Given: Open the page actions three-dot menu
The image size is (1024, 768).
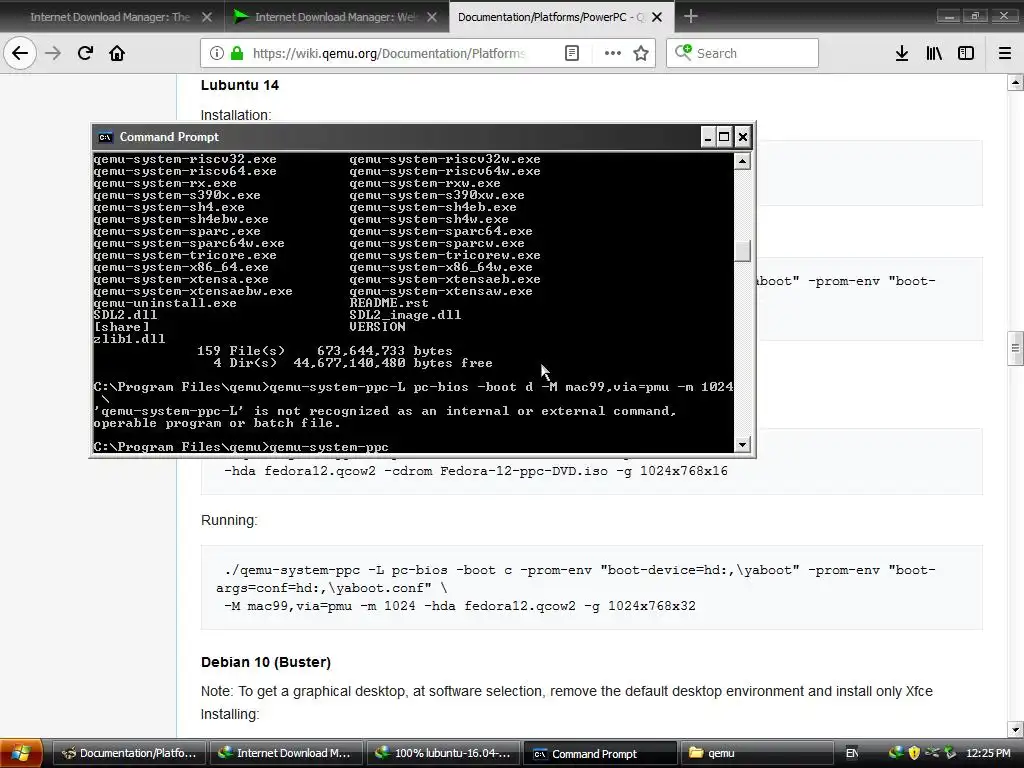Looking at the screenshot, I should [613, 53].
